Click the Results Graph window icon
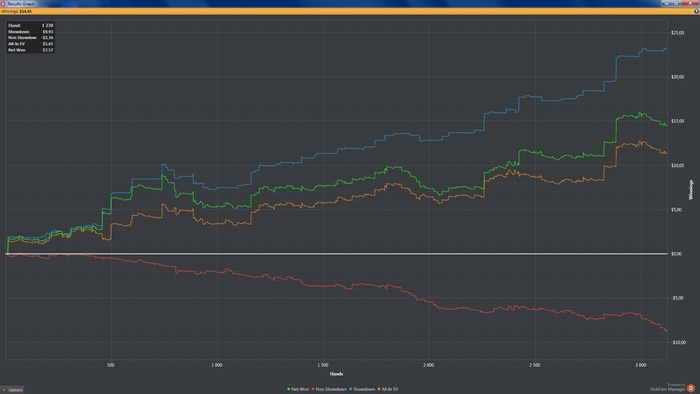 (3, 3)
